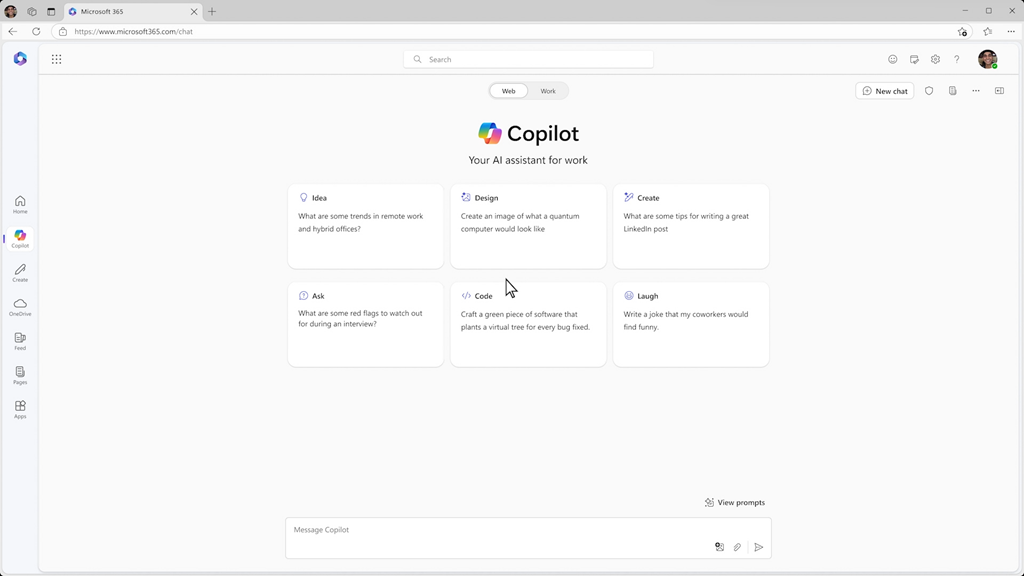1024x576 pixels.
Task: View site information lock icon
Action: coord(63,31)
